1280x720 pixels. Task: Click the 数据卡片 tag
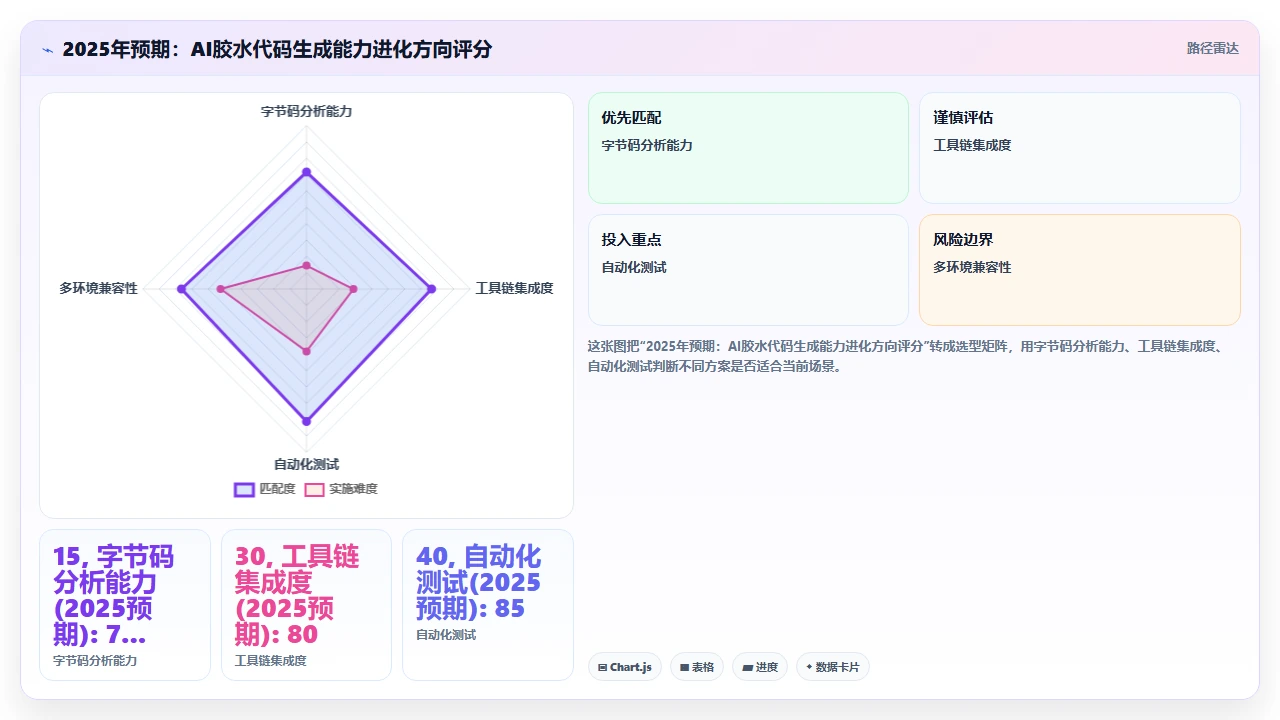[x=833, y=667]
